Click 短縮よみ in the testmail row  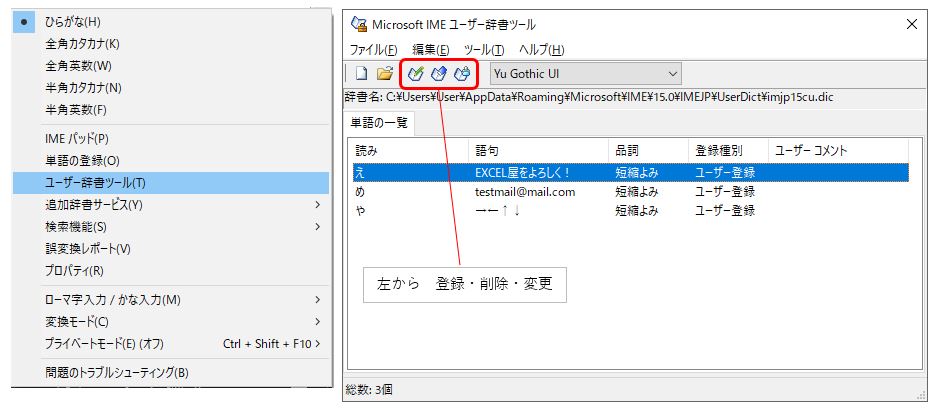(637, 192)
